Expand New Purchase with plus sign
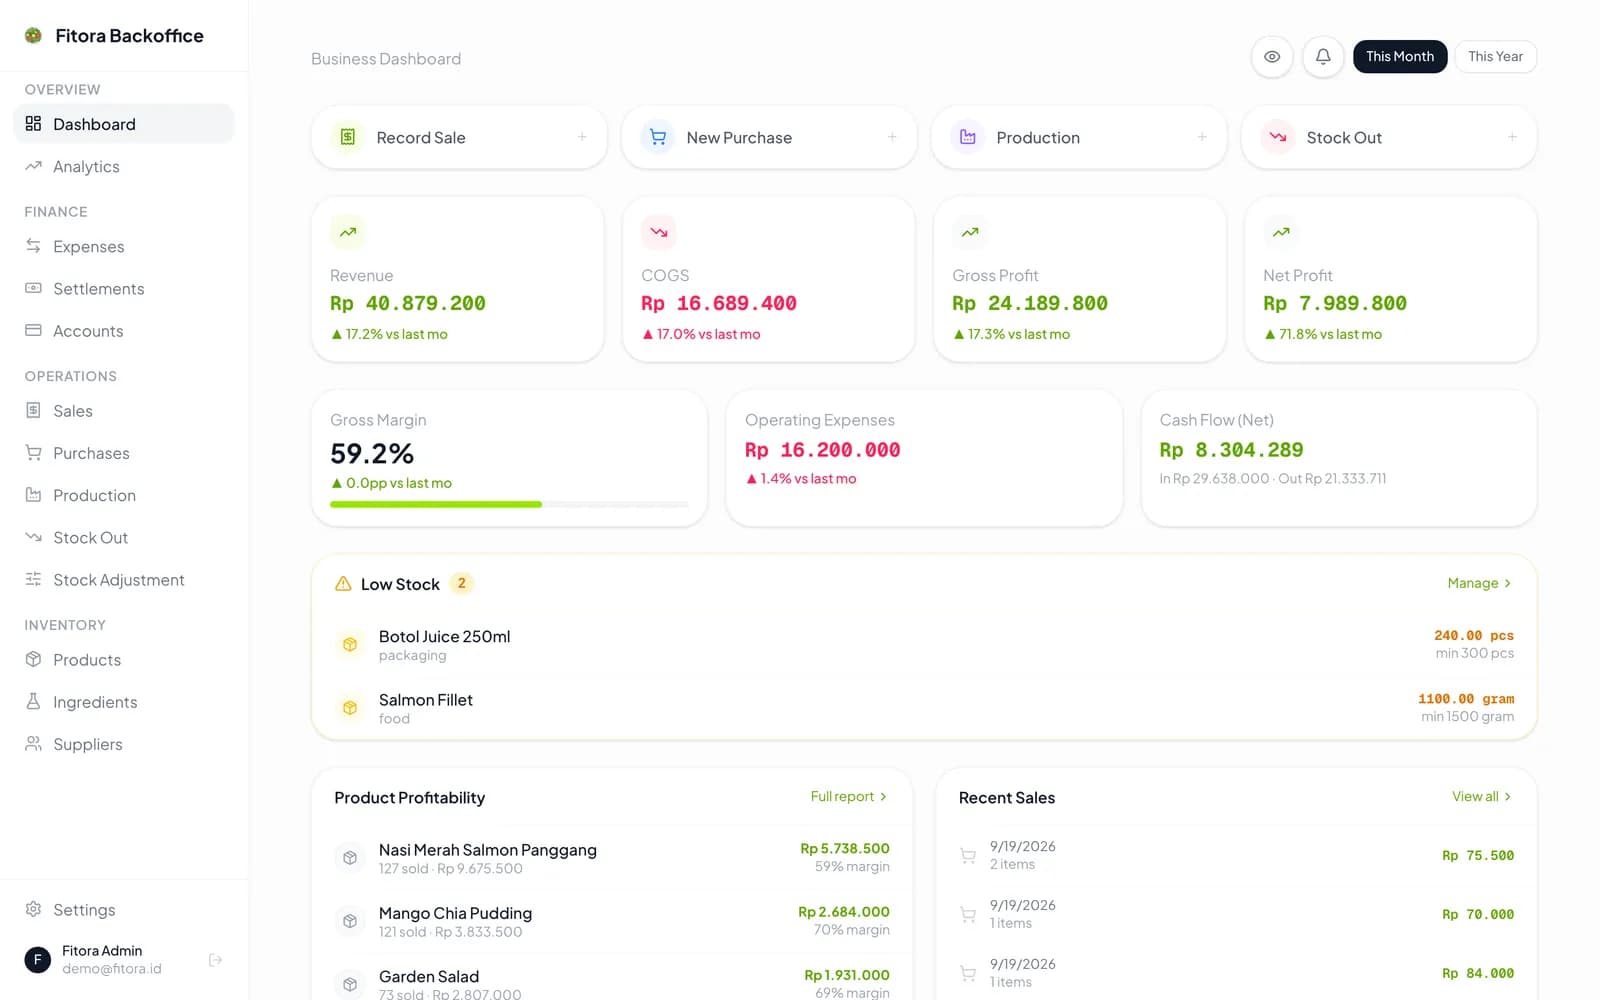This screenshot has width=1600, height=1000. pos(892,137)
